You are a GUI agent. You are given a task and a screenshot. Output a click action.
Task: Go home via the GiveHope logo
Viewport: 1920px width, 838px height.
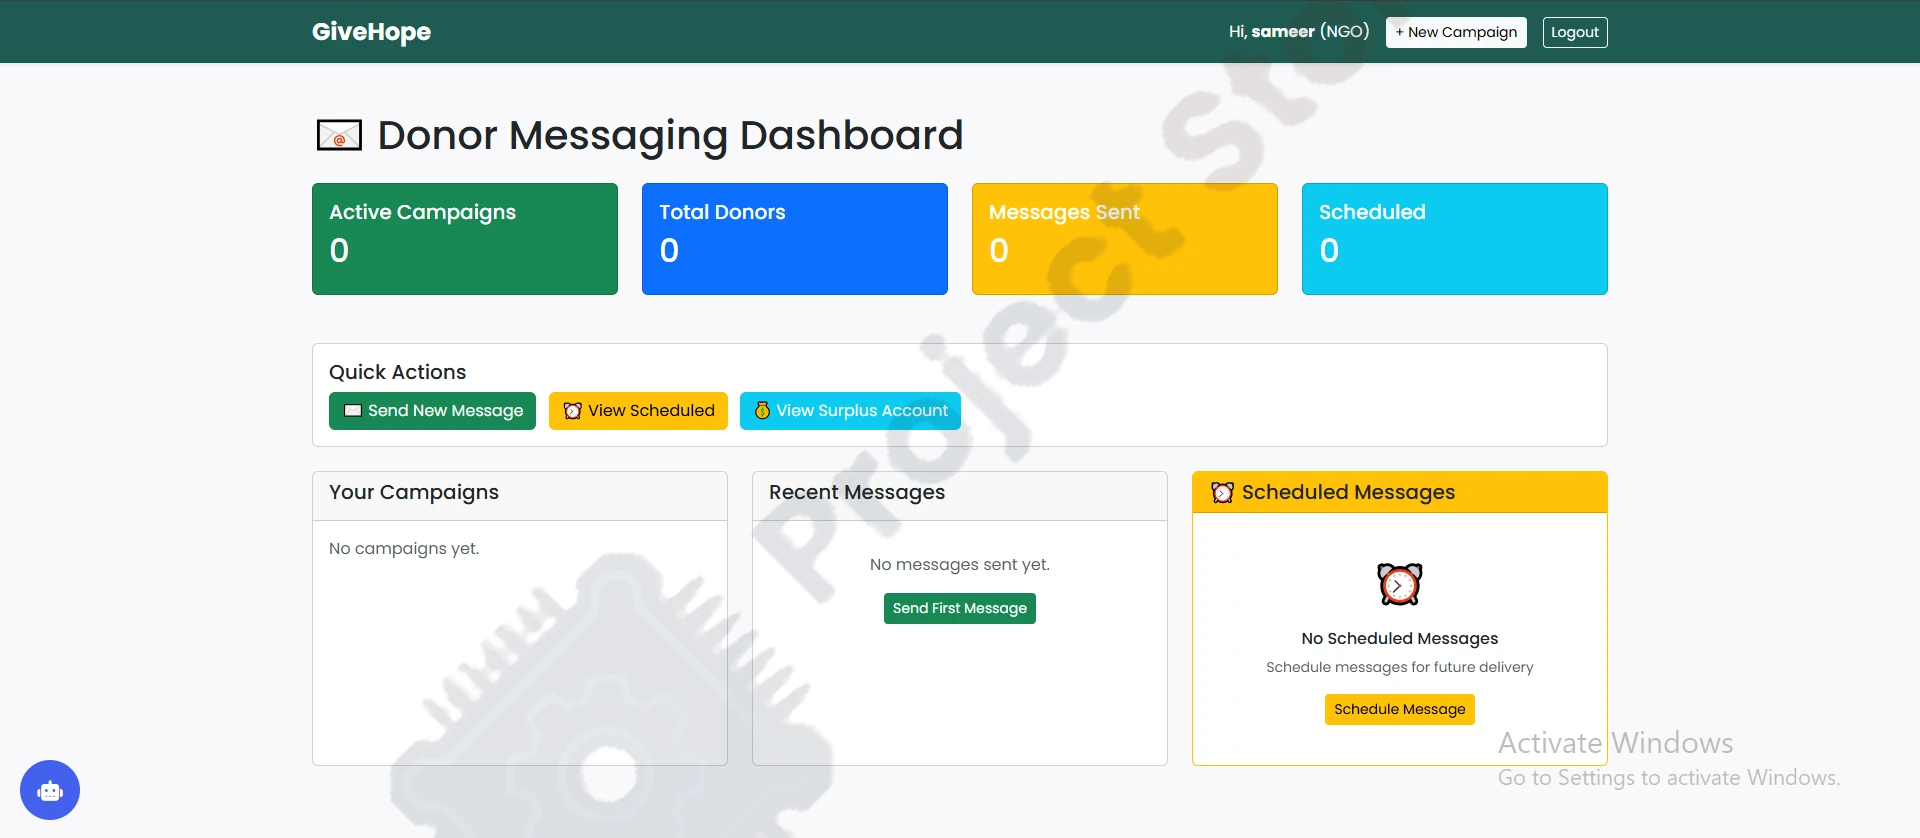click(371, 32)
